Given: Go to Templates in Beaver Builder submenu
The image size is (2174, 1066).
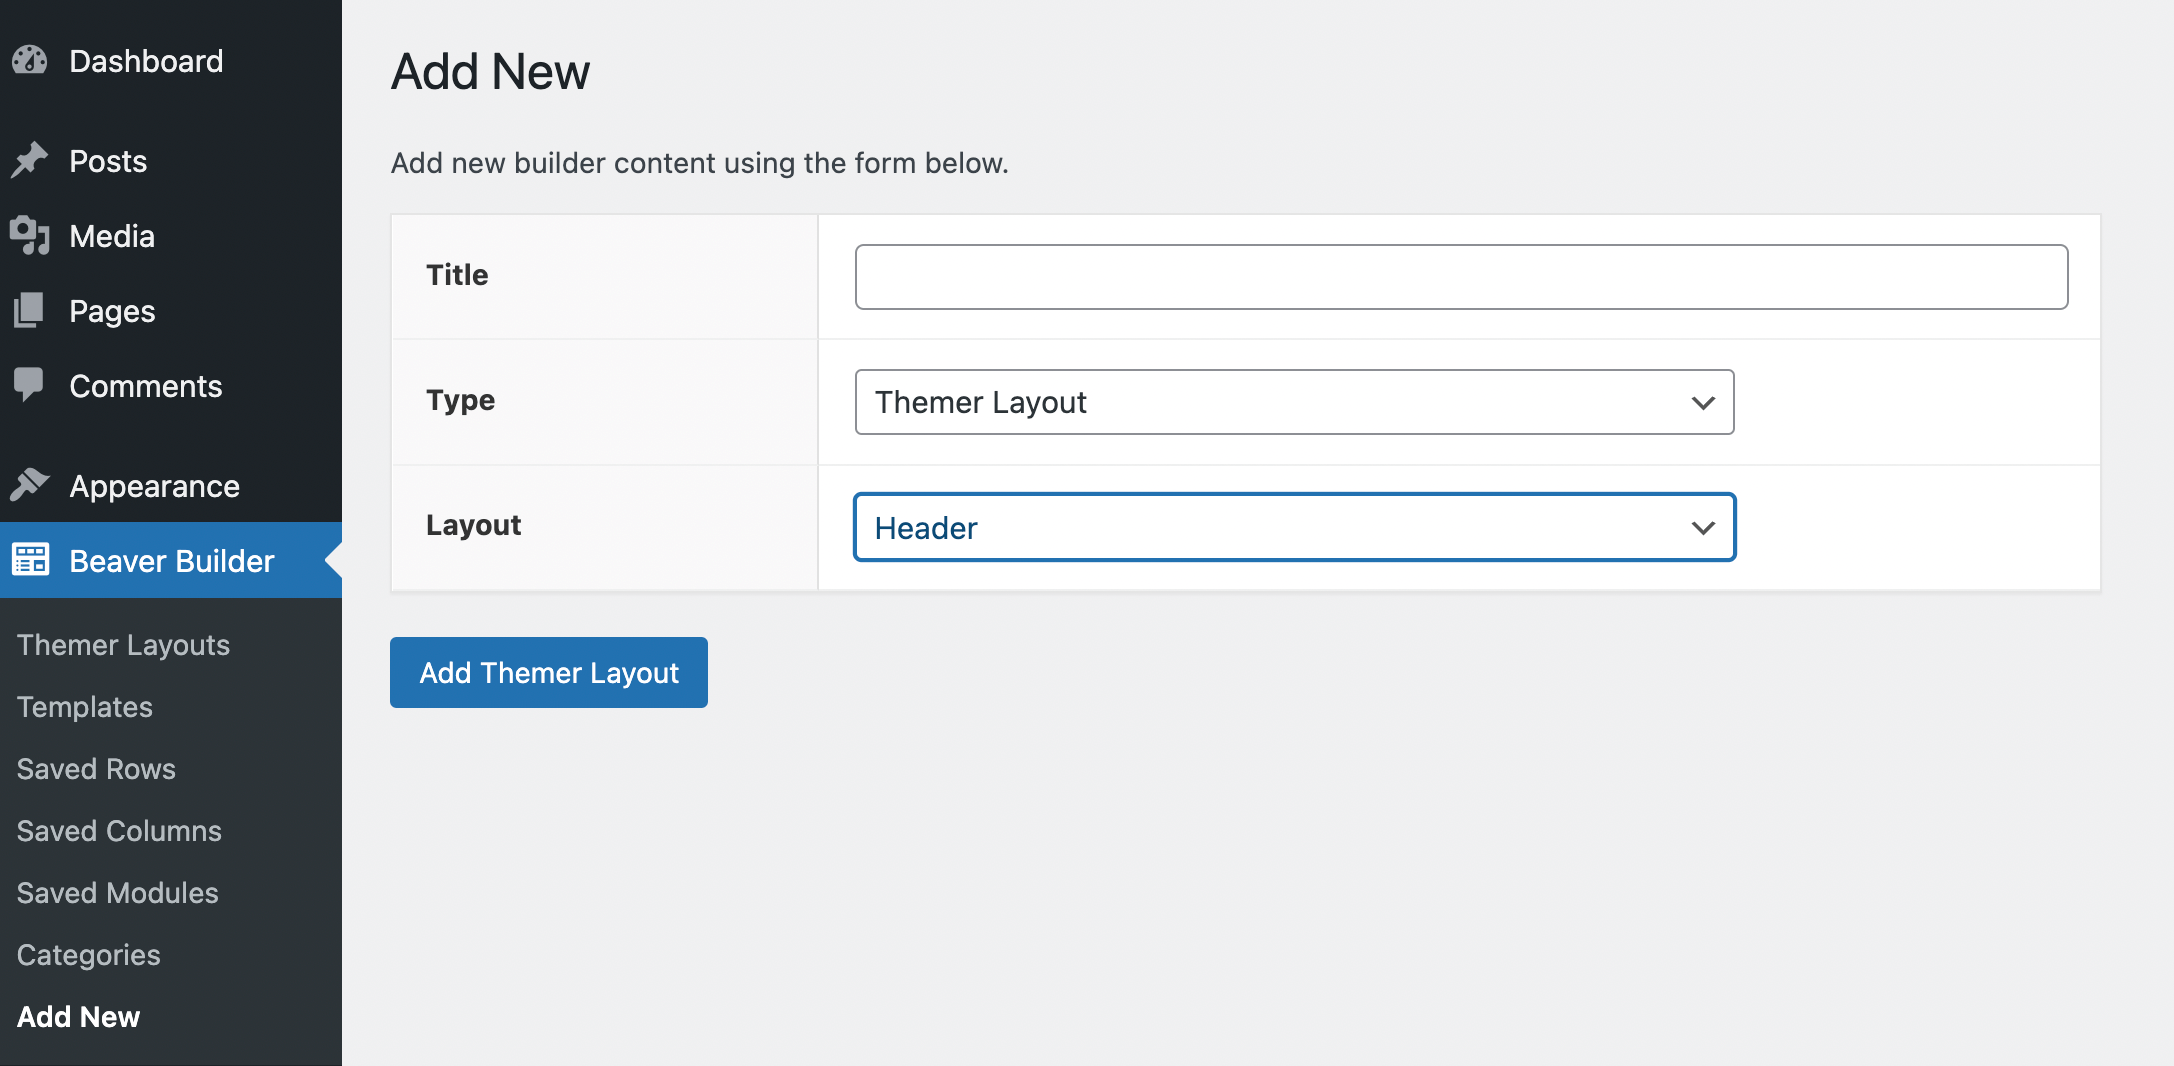Looking at the screenshot, I should point(85,707).
